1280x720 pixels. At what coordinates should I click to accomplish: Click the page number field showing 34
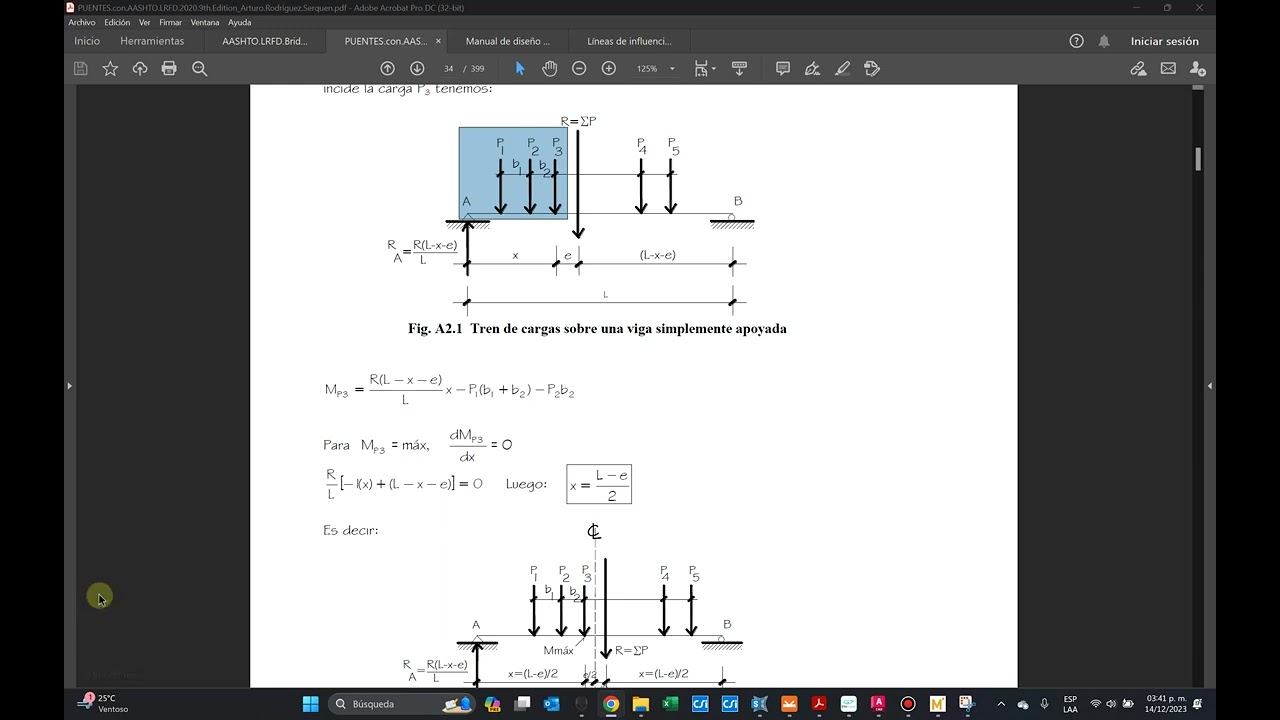tap(449, 68)
